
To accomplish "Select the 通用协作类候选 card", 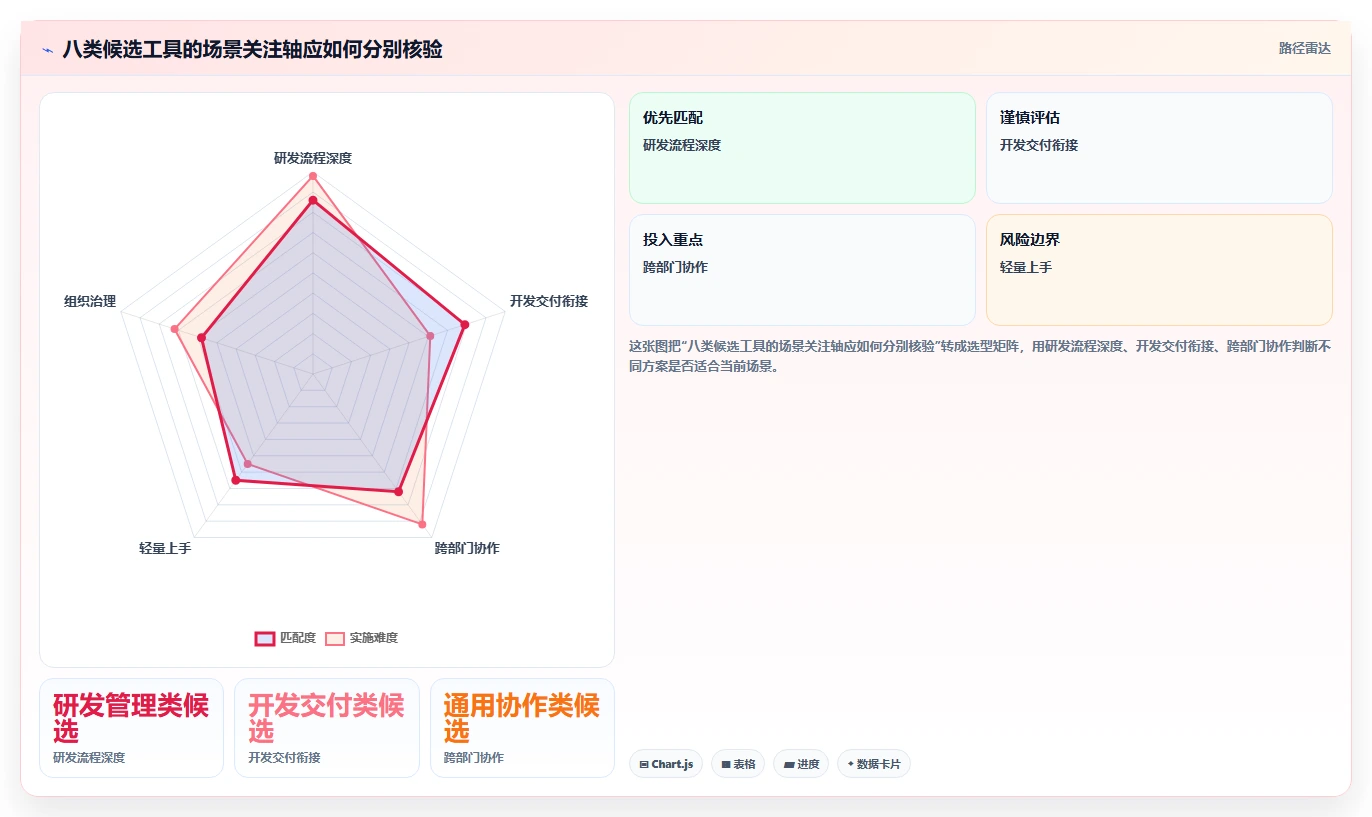I will [522, 728].
